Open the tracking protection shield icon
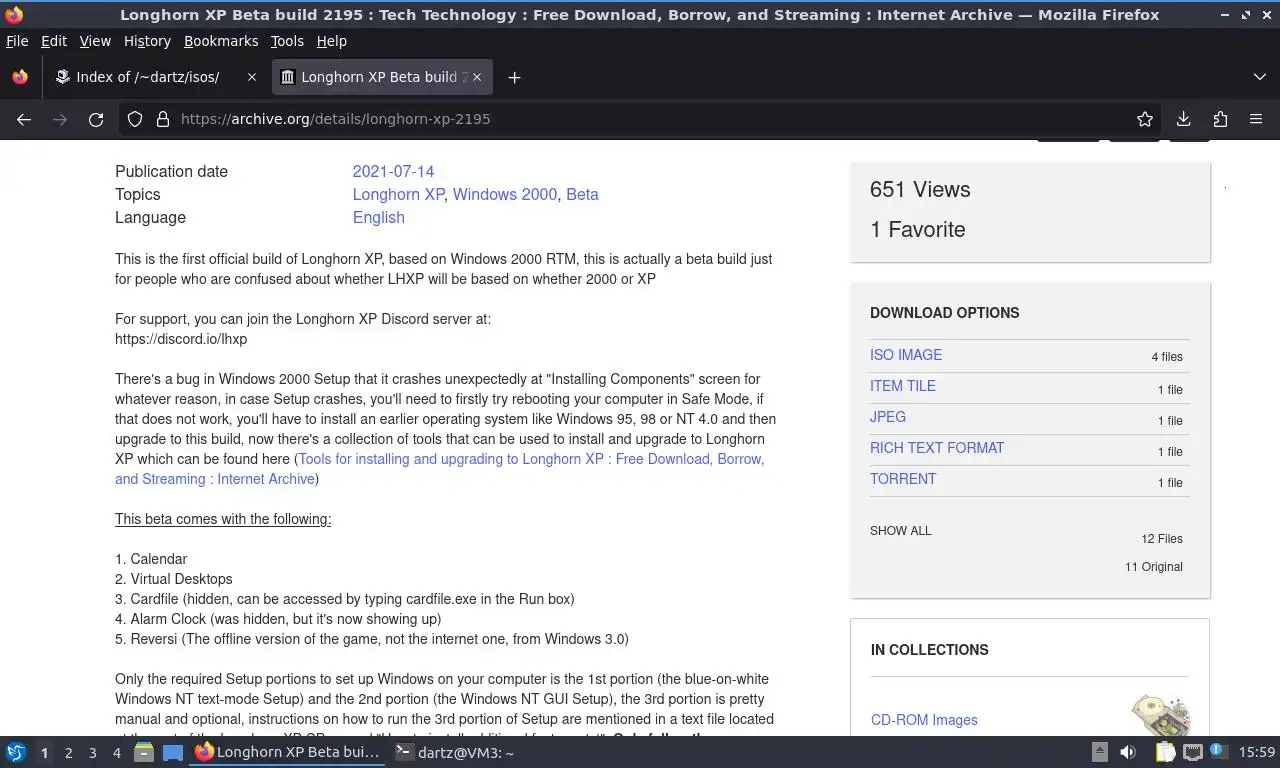The height and width of the screenshot is (768, 1280). [135, 119]
